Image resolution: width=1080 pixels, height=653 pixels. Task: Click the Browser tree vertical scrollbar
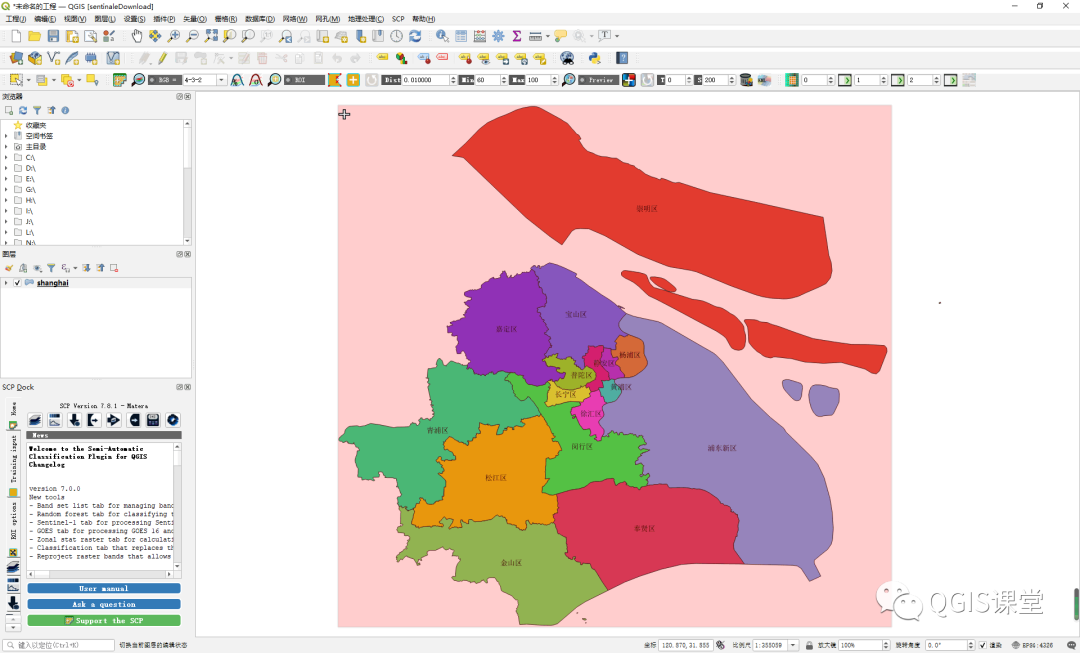[x=187, y=182]
